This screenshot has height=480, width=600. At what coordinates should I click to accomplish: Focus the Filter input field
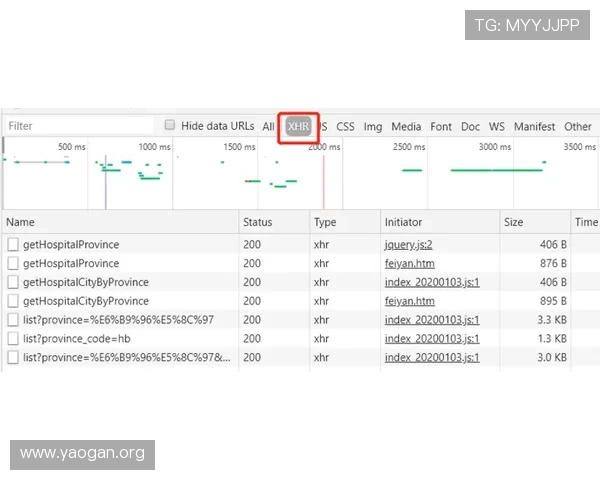(x=79, y=126)
